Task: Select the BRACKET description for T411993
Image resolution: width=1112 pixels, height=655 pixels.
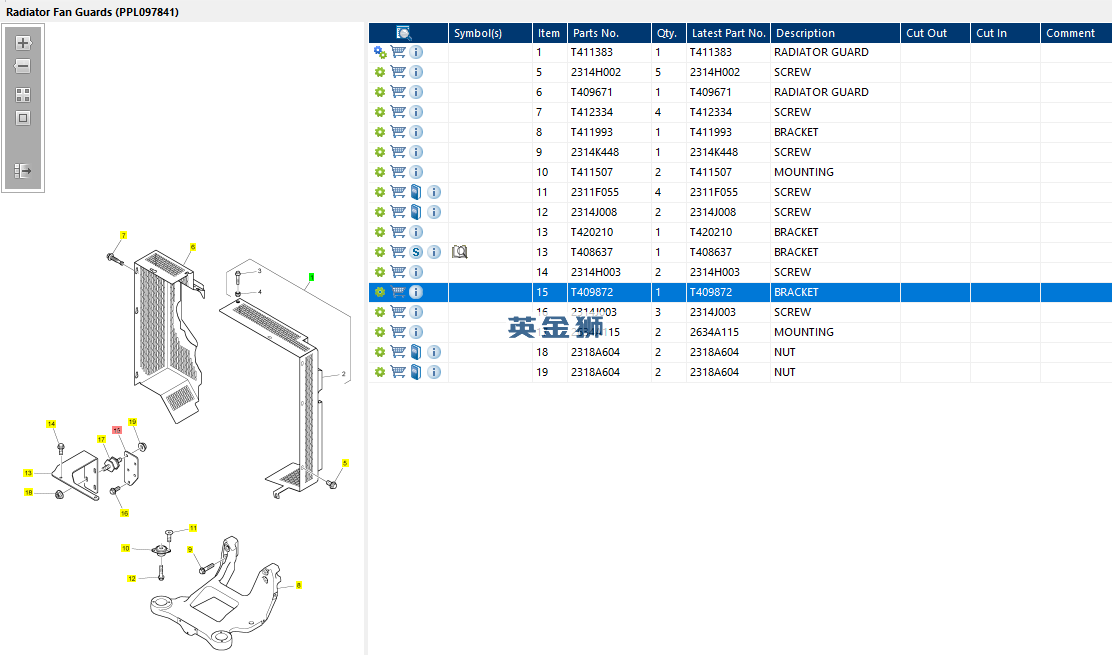Action: (x=796, y=132)
